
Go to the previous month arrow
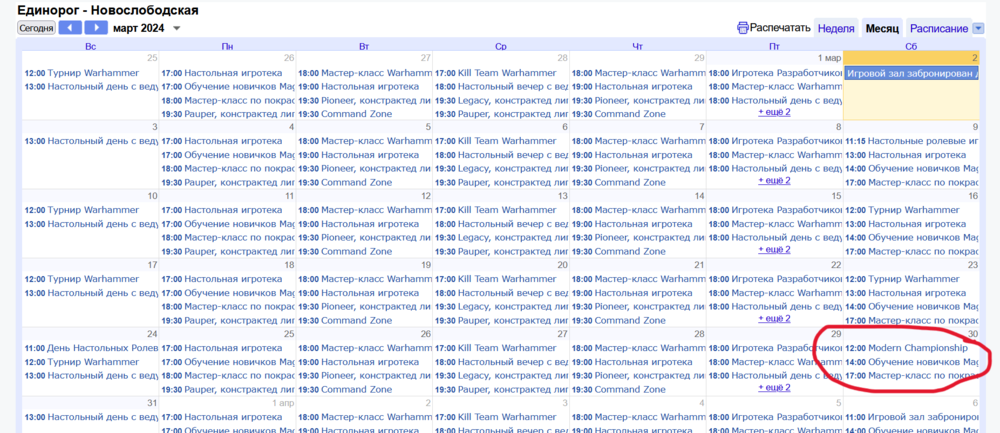(70, 28)
